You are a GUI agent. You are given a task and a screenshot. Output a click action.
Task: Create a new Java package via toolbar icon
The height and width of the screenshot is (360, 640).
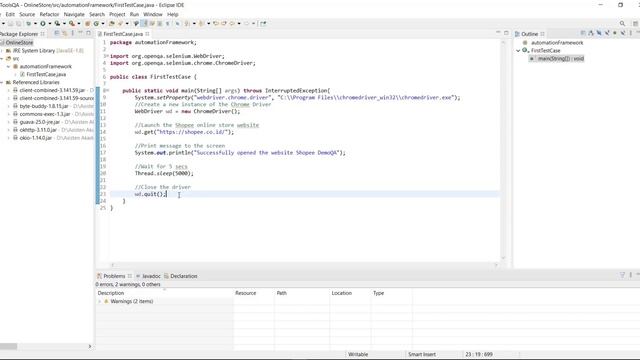point(88,24)
